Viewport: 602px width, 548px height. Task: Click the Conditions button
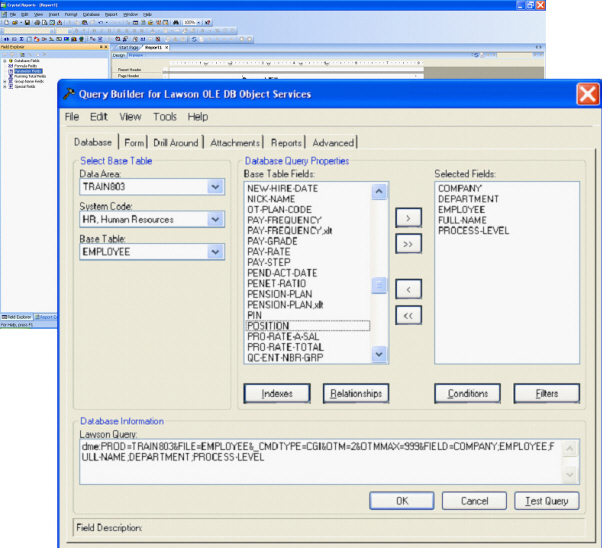(468, 393)
